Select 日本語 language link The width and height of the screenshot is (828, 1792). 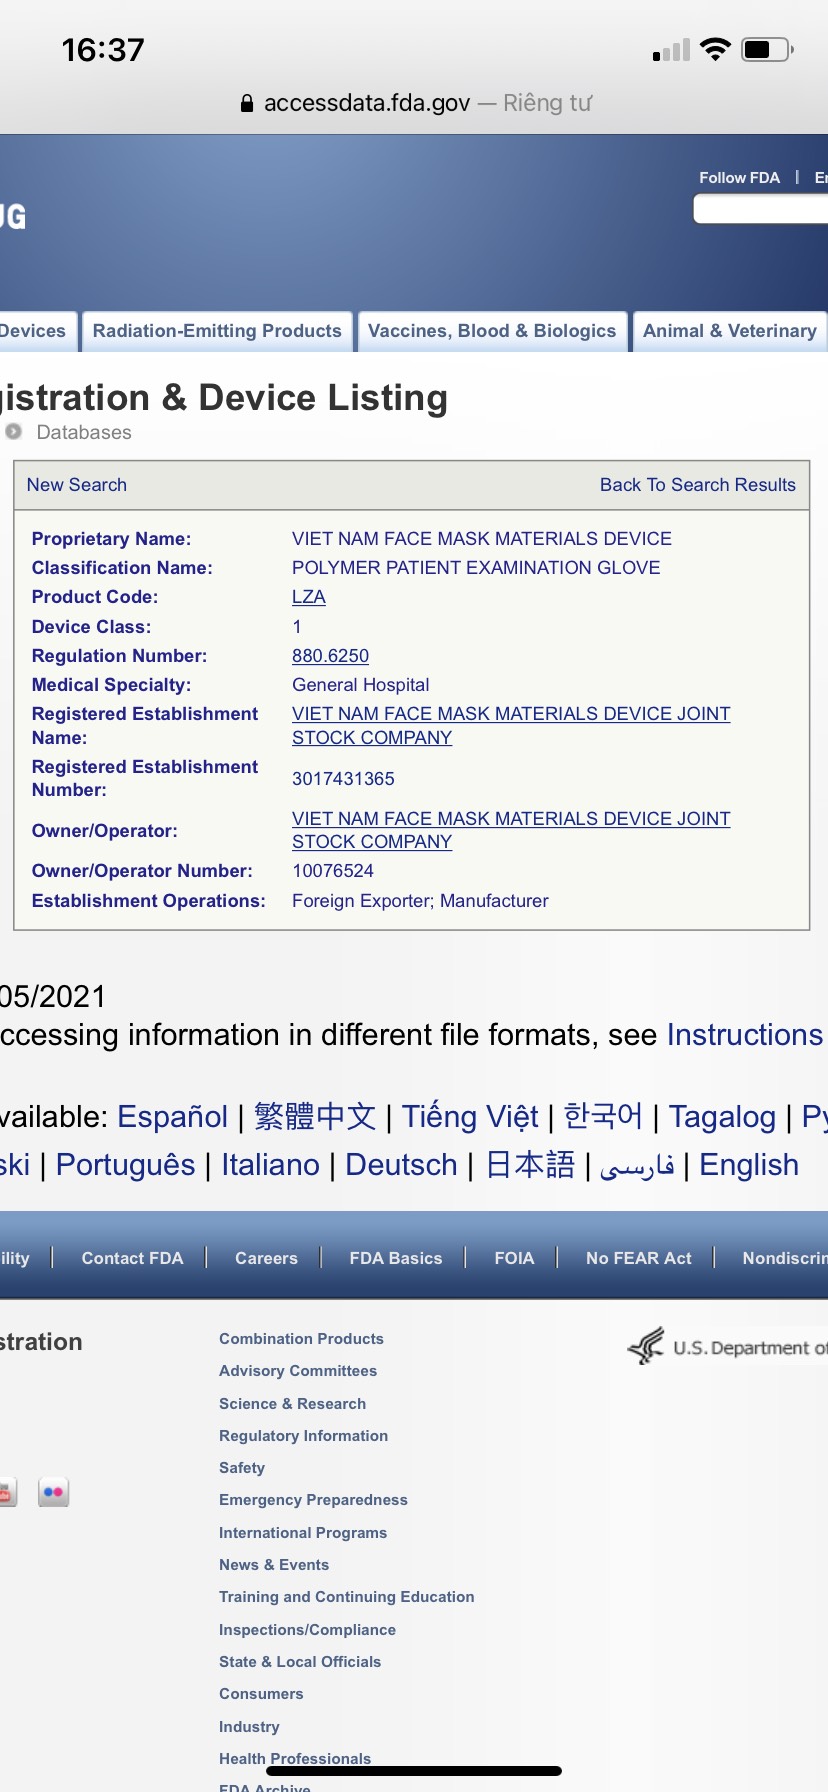click(530, 1165)
